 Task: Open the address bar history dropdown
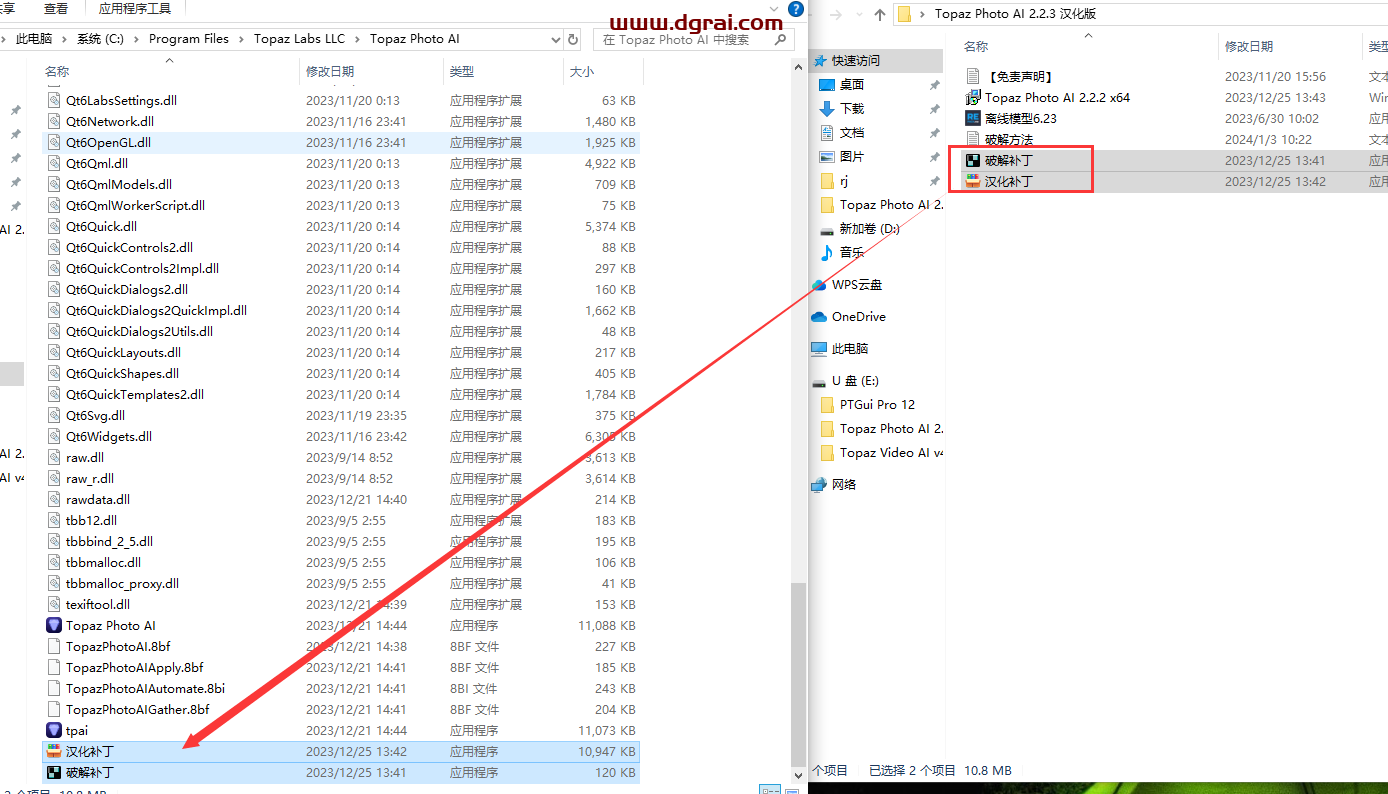[x=556, y=39]
